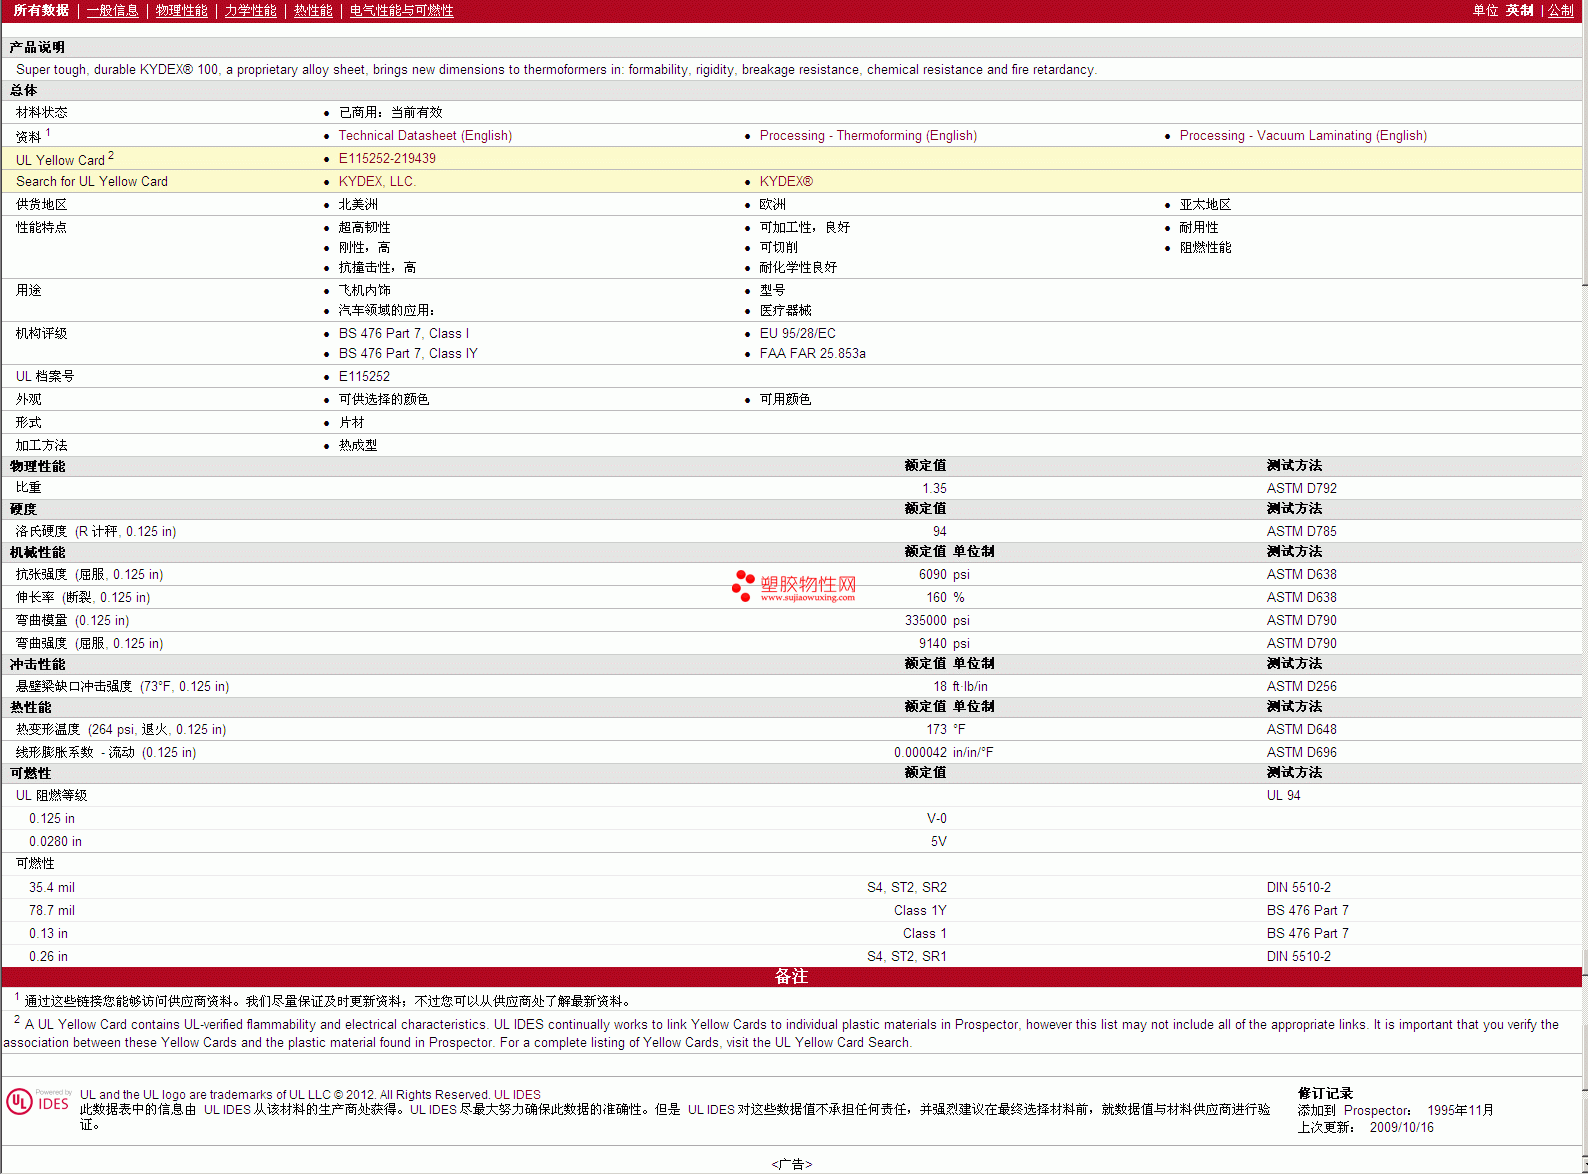Screen dimensions: 1588x1174
Task: Click EU 95/28/EC agency rating
Action: tap(797, 333)
